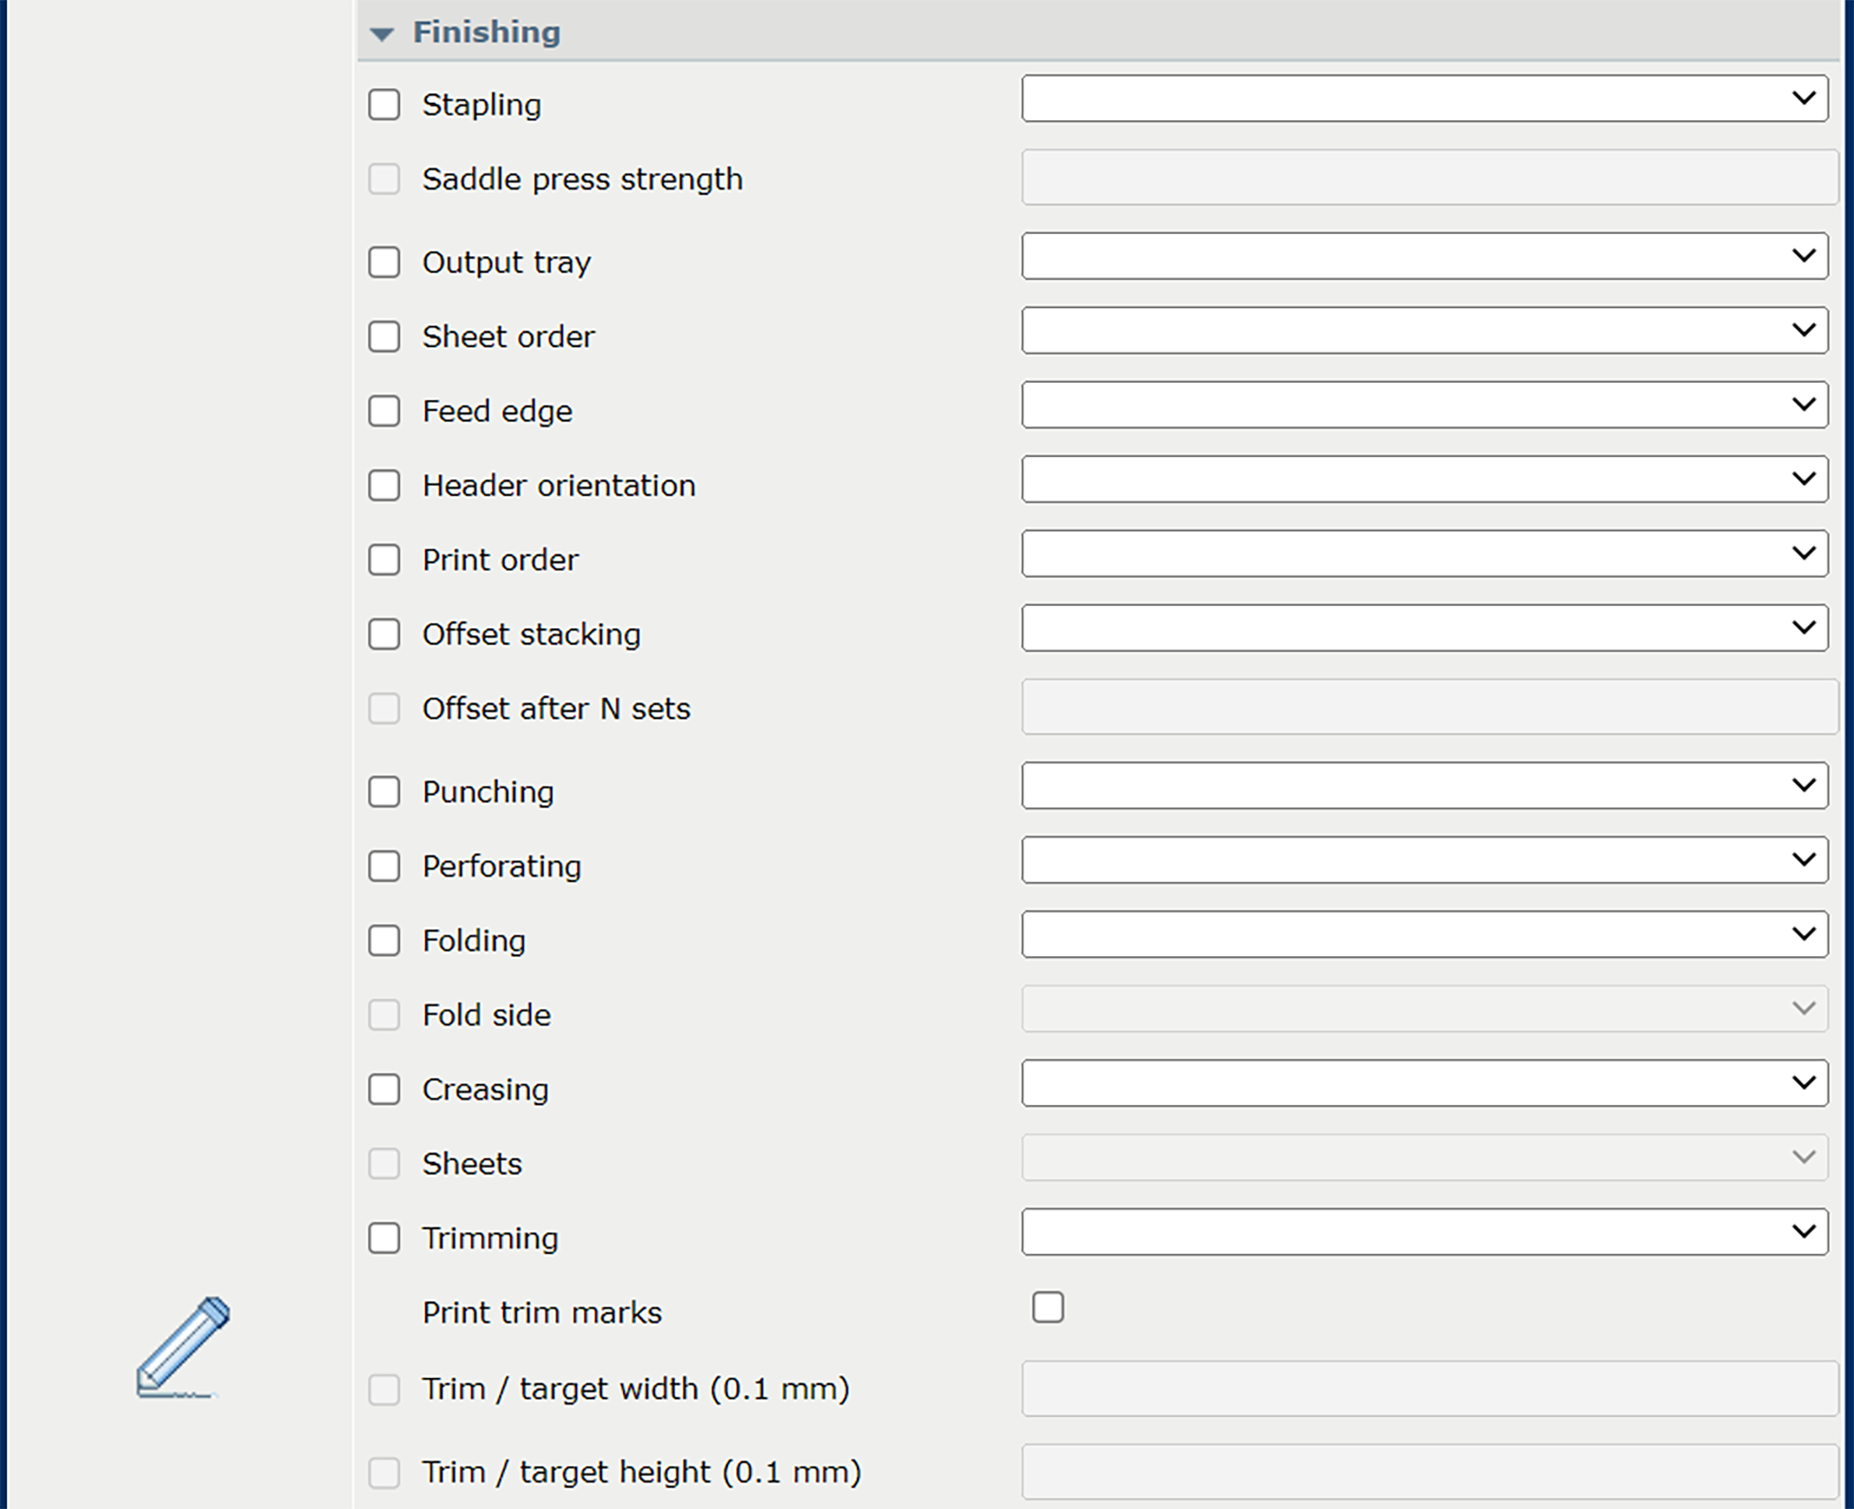Open the Trimming dropdown

(1424, 1232)
